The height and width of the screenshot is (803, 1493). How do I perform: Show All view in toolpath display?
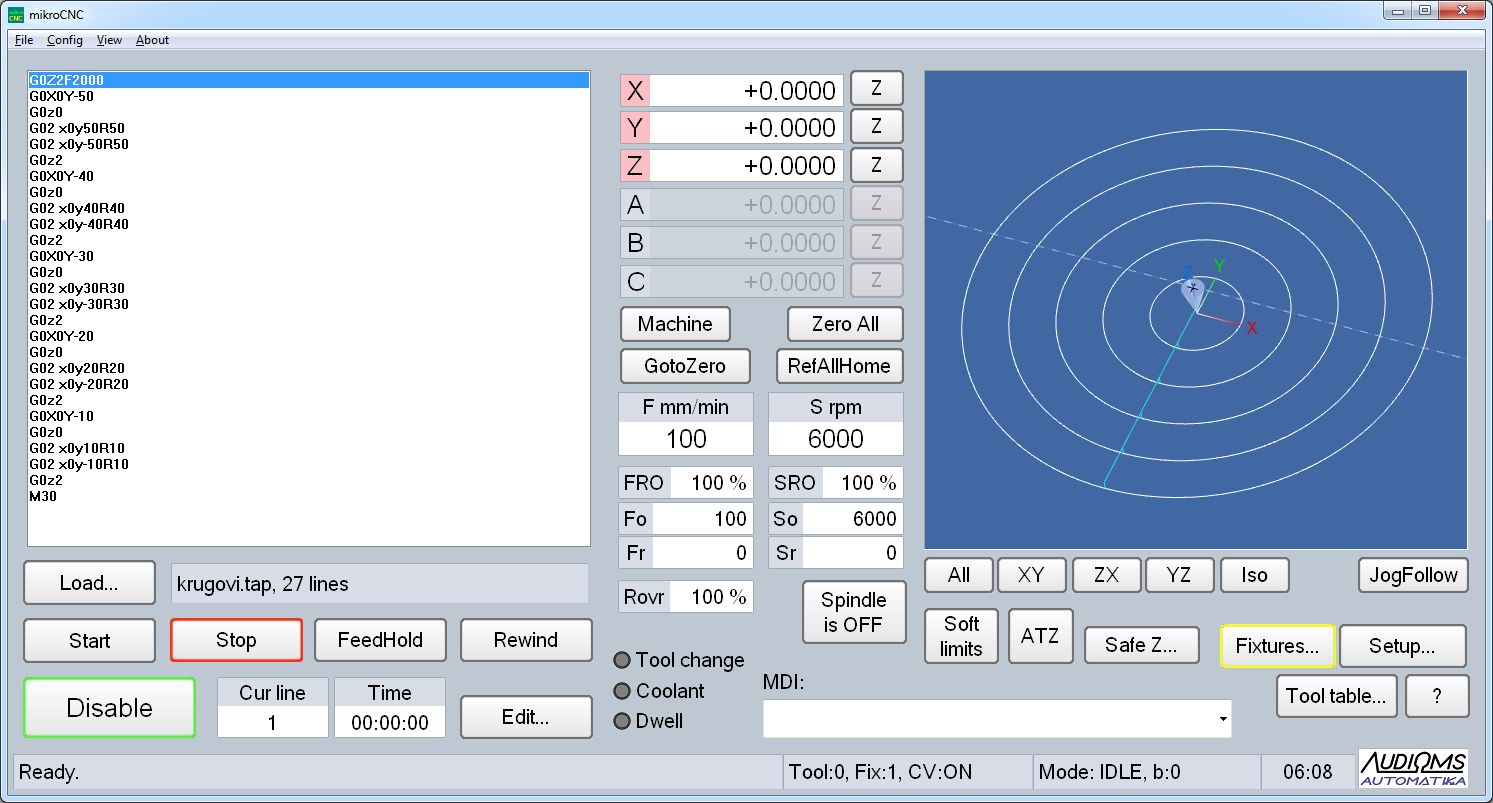click(x=959, y=575)
